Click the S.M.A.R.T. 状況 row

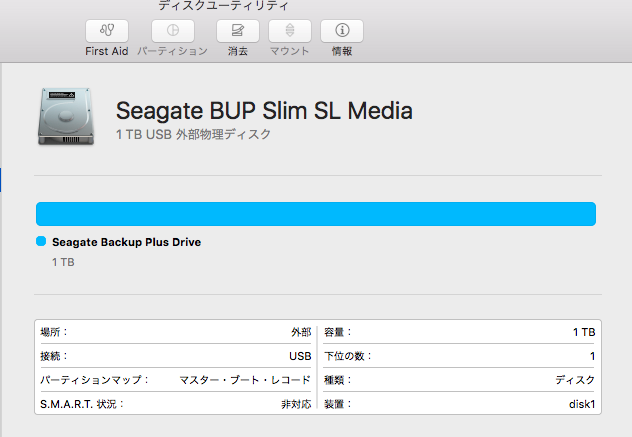pos(176,404)
